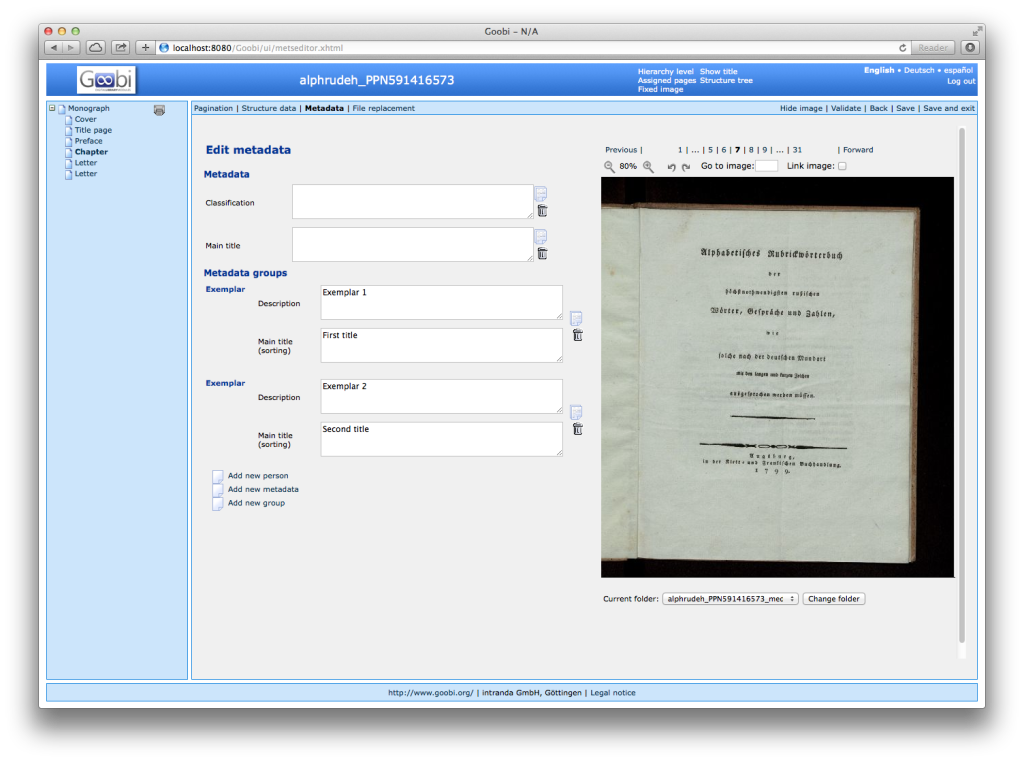Click the Goobi logo
This screenshot has width=1024, height=762.
coord(106,80)
